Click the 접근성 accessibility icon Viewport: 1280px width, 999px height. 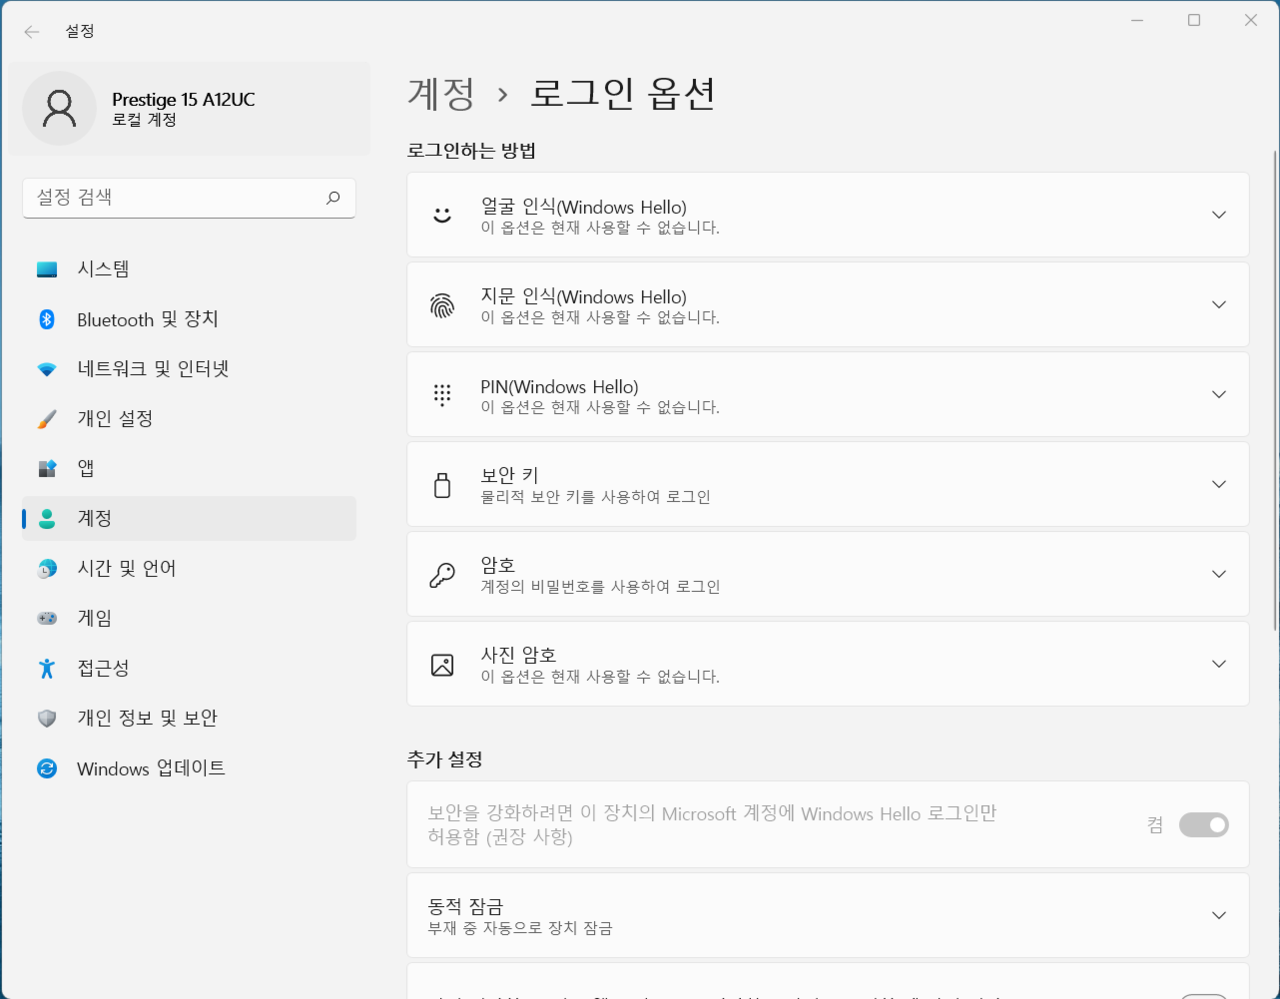(47, 668)
